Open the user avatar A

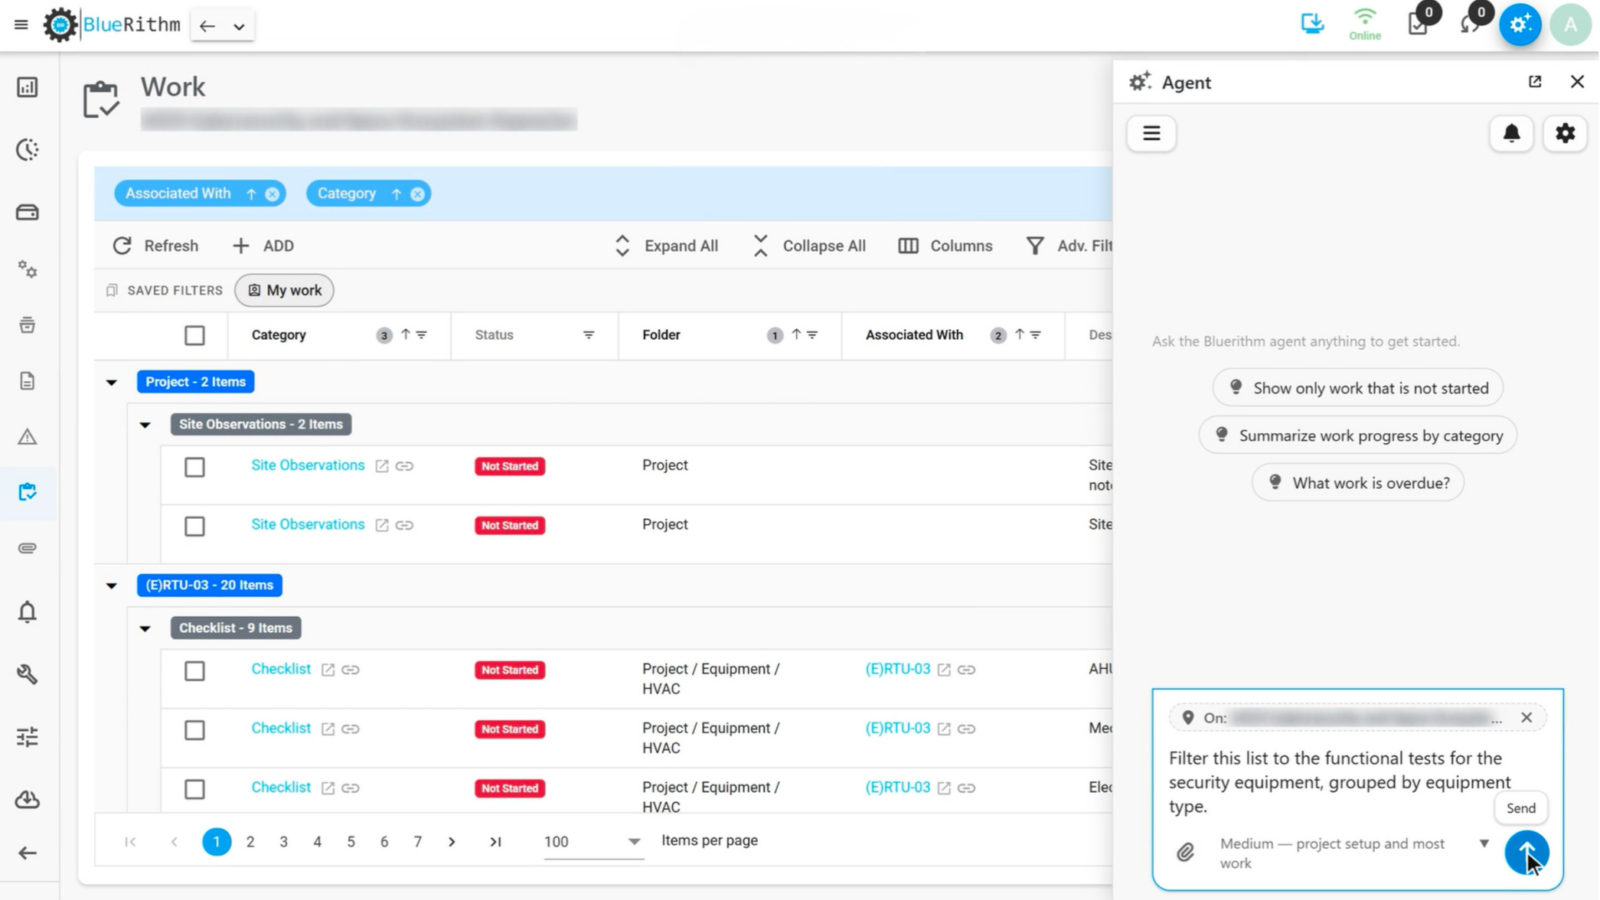[x=1570, y=25]
